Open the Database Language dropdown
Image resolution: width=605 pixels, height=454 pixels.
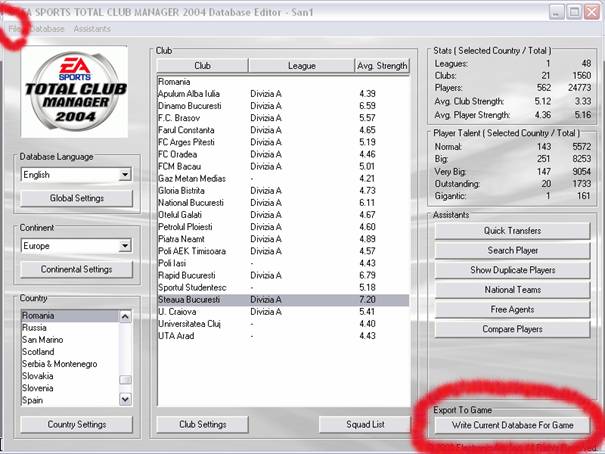click(x=124, y=175)
